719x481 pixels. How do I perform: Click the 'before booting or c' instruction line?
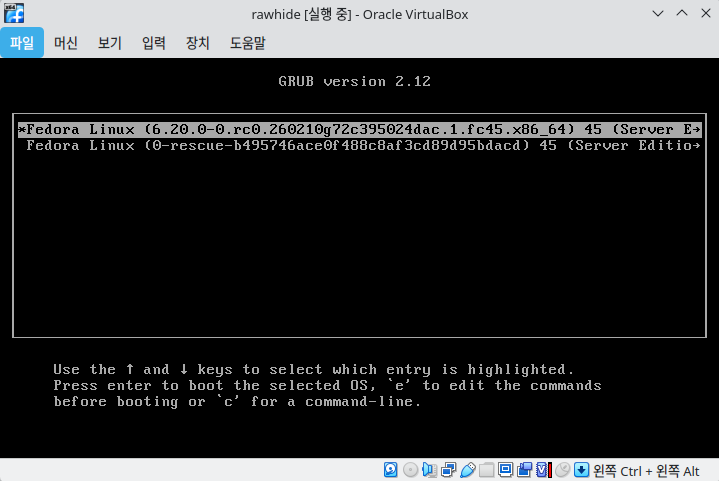pos(237,402)
